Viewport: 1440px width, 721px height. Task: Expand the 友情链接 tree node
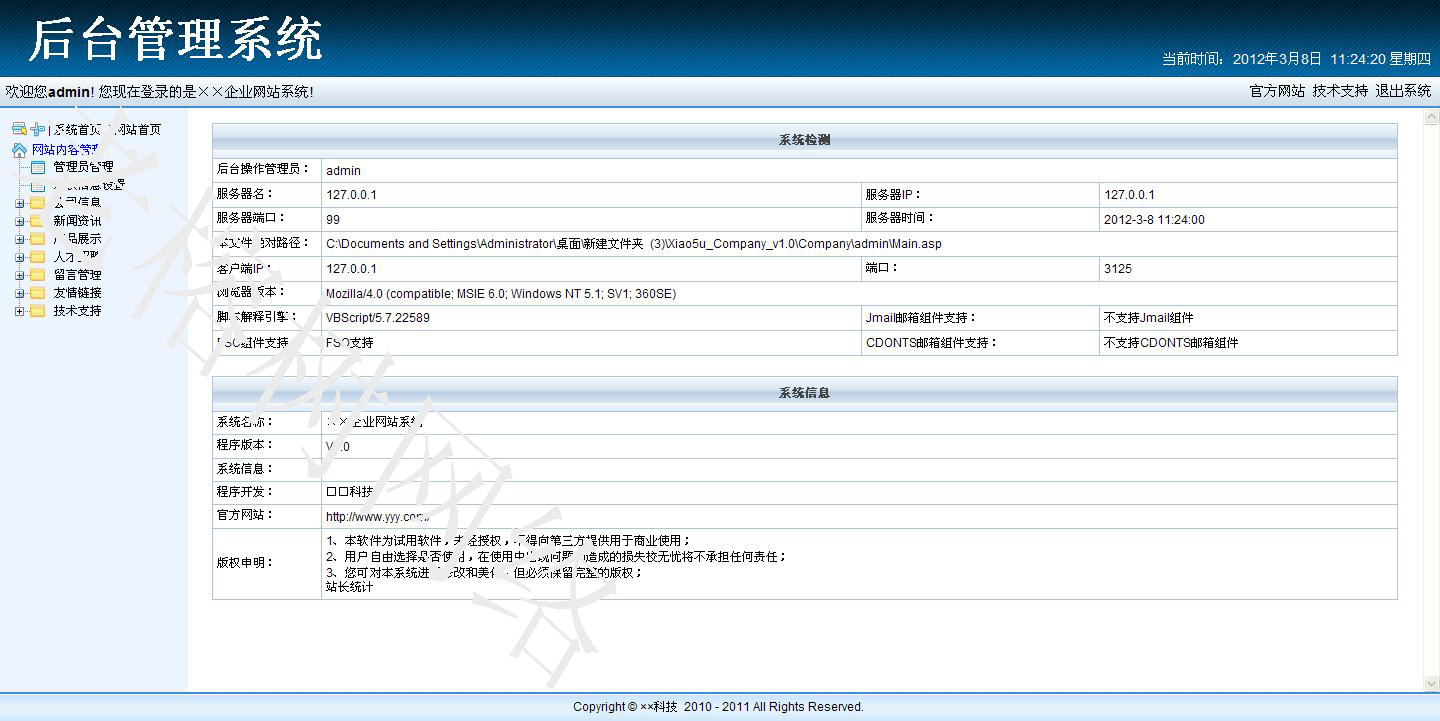click(x=20, y=293)
